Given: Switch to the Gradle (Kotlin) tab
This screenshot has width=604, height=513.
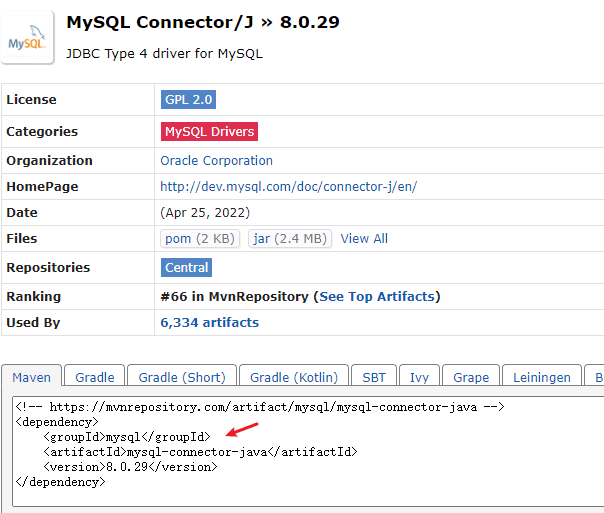Looking at the screenshot, I should pyautogui.click(x=294, y=377).
